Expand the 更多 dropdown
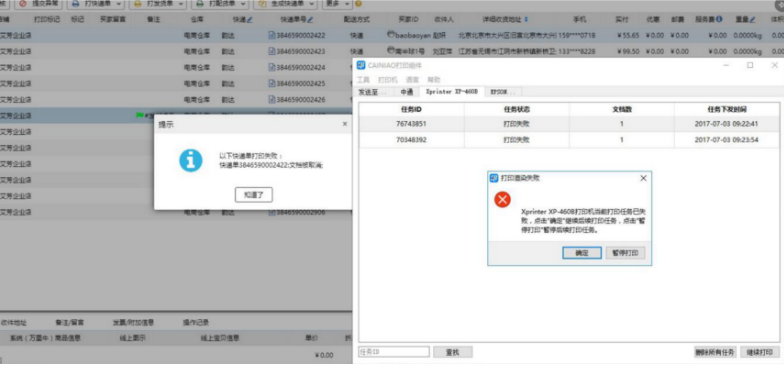 [x=337, y=4]
